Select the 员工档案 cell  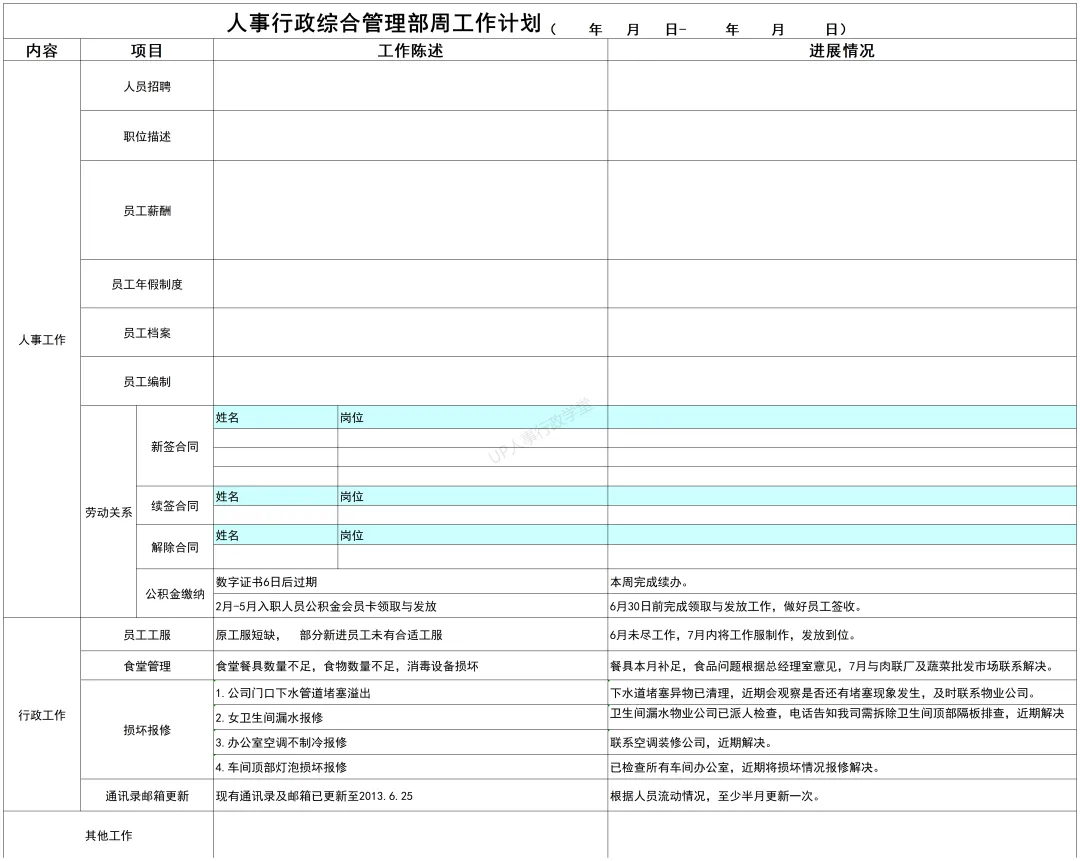pyautogui.click(x=147, y=333)
